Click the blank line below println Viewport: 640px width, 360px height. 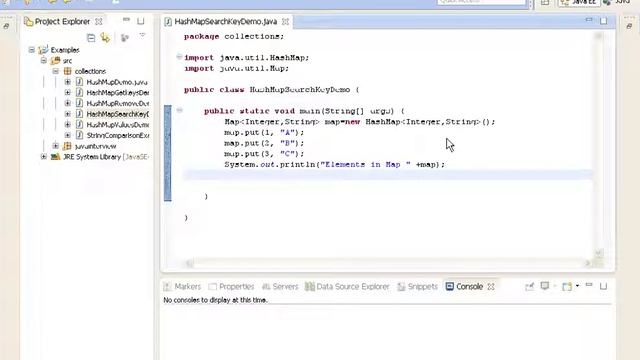[x=388, y=175]
